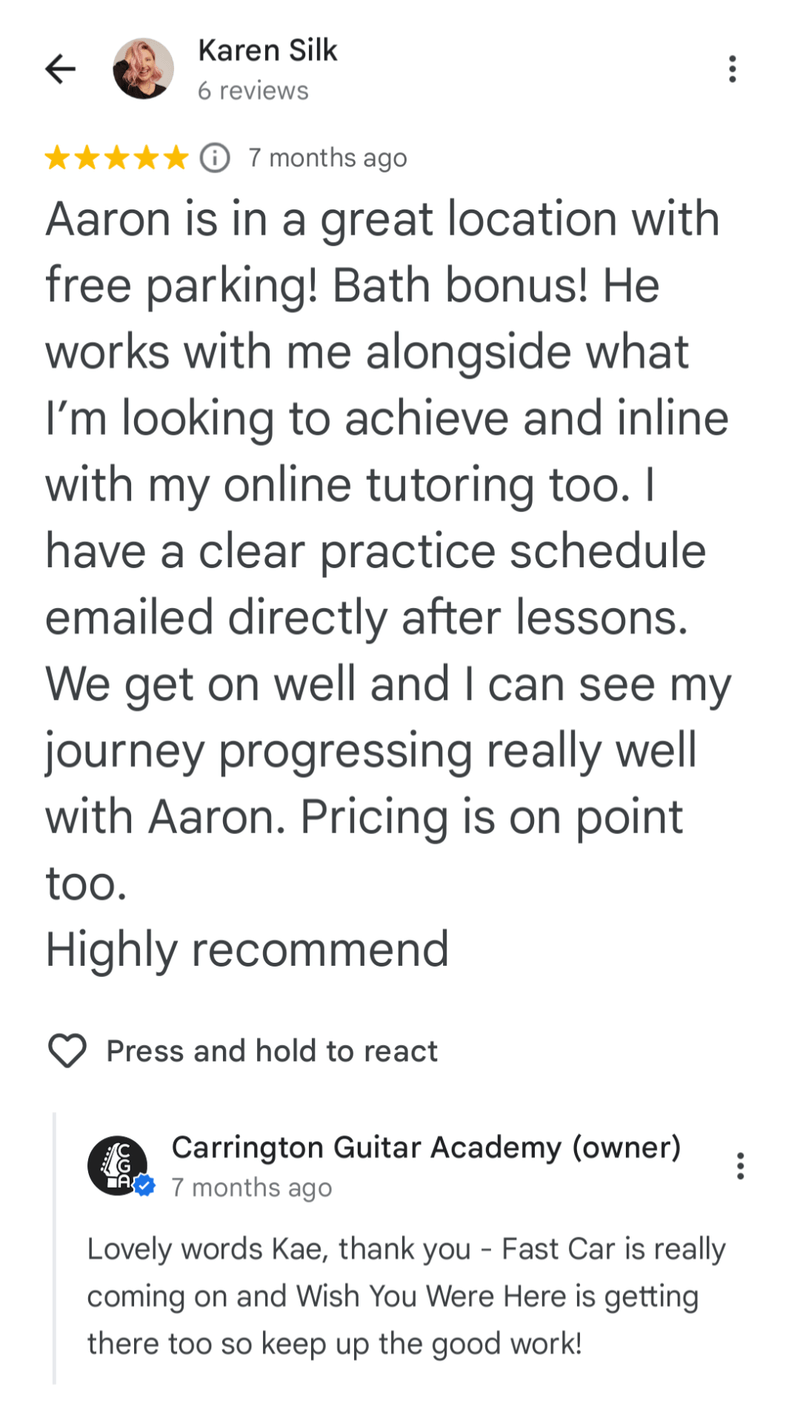Open the 6 reviews link
800x1422 pixels.
254,90
